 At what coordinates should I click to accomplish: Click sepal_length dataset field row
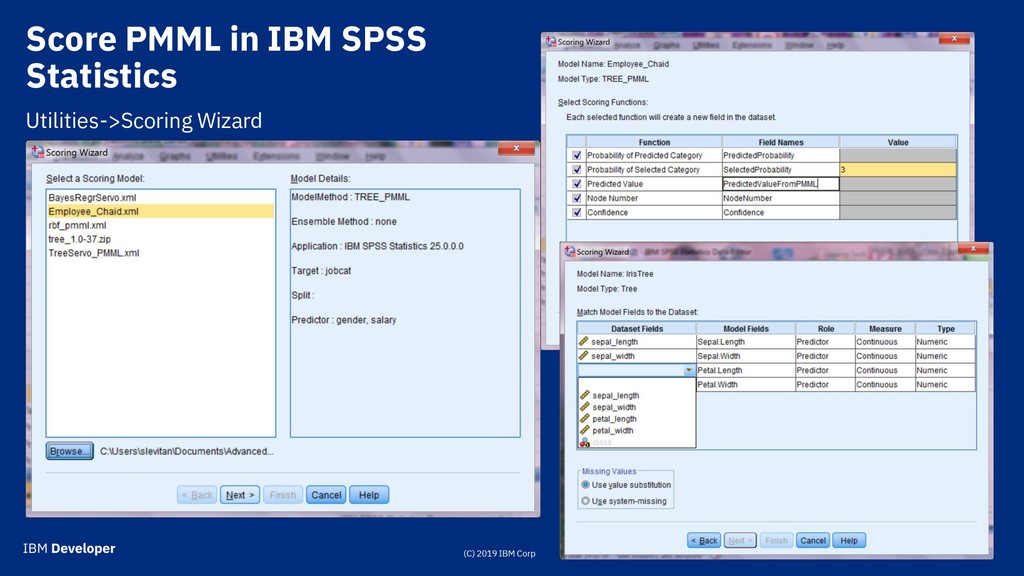637,342
